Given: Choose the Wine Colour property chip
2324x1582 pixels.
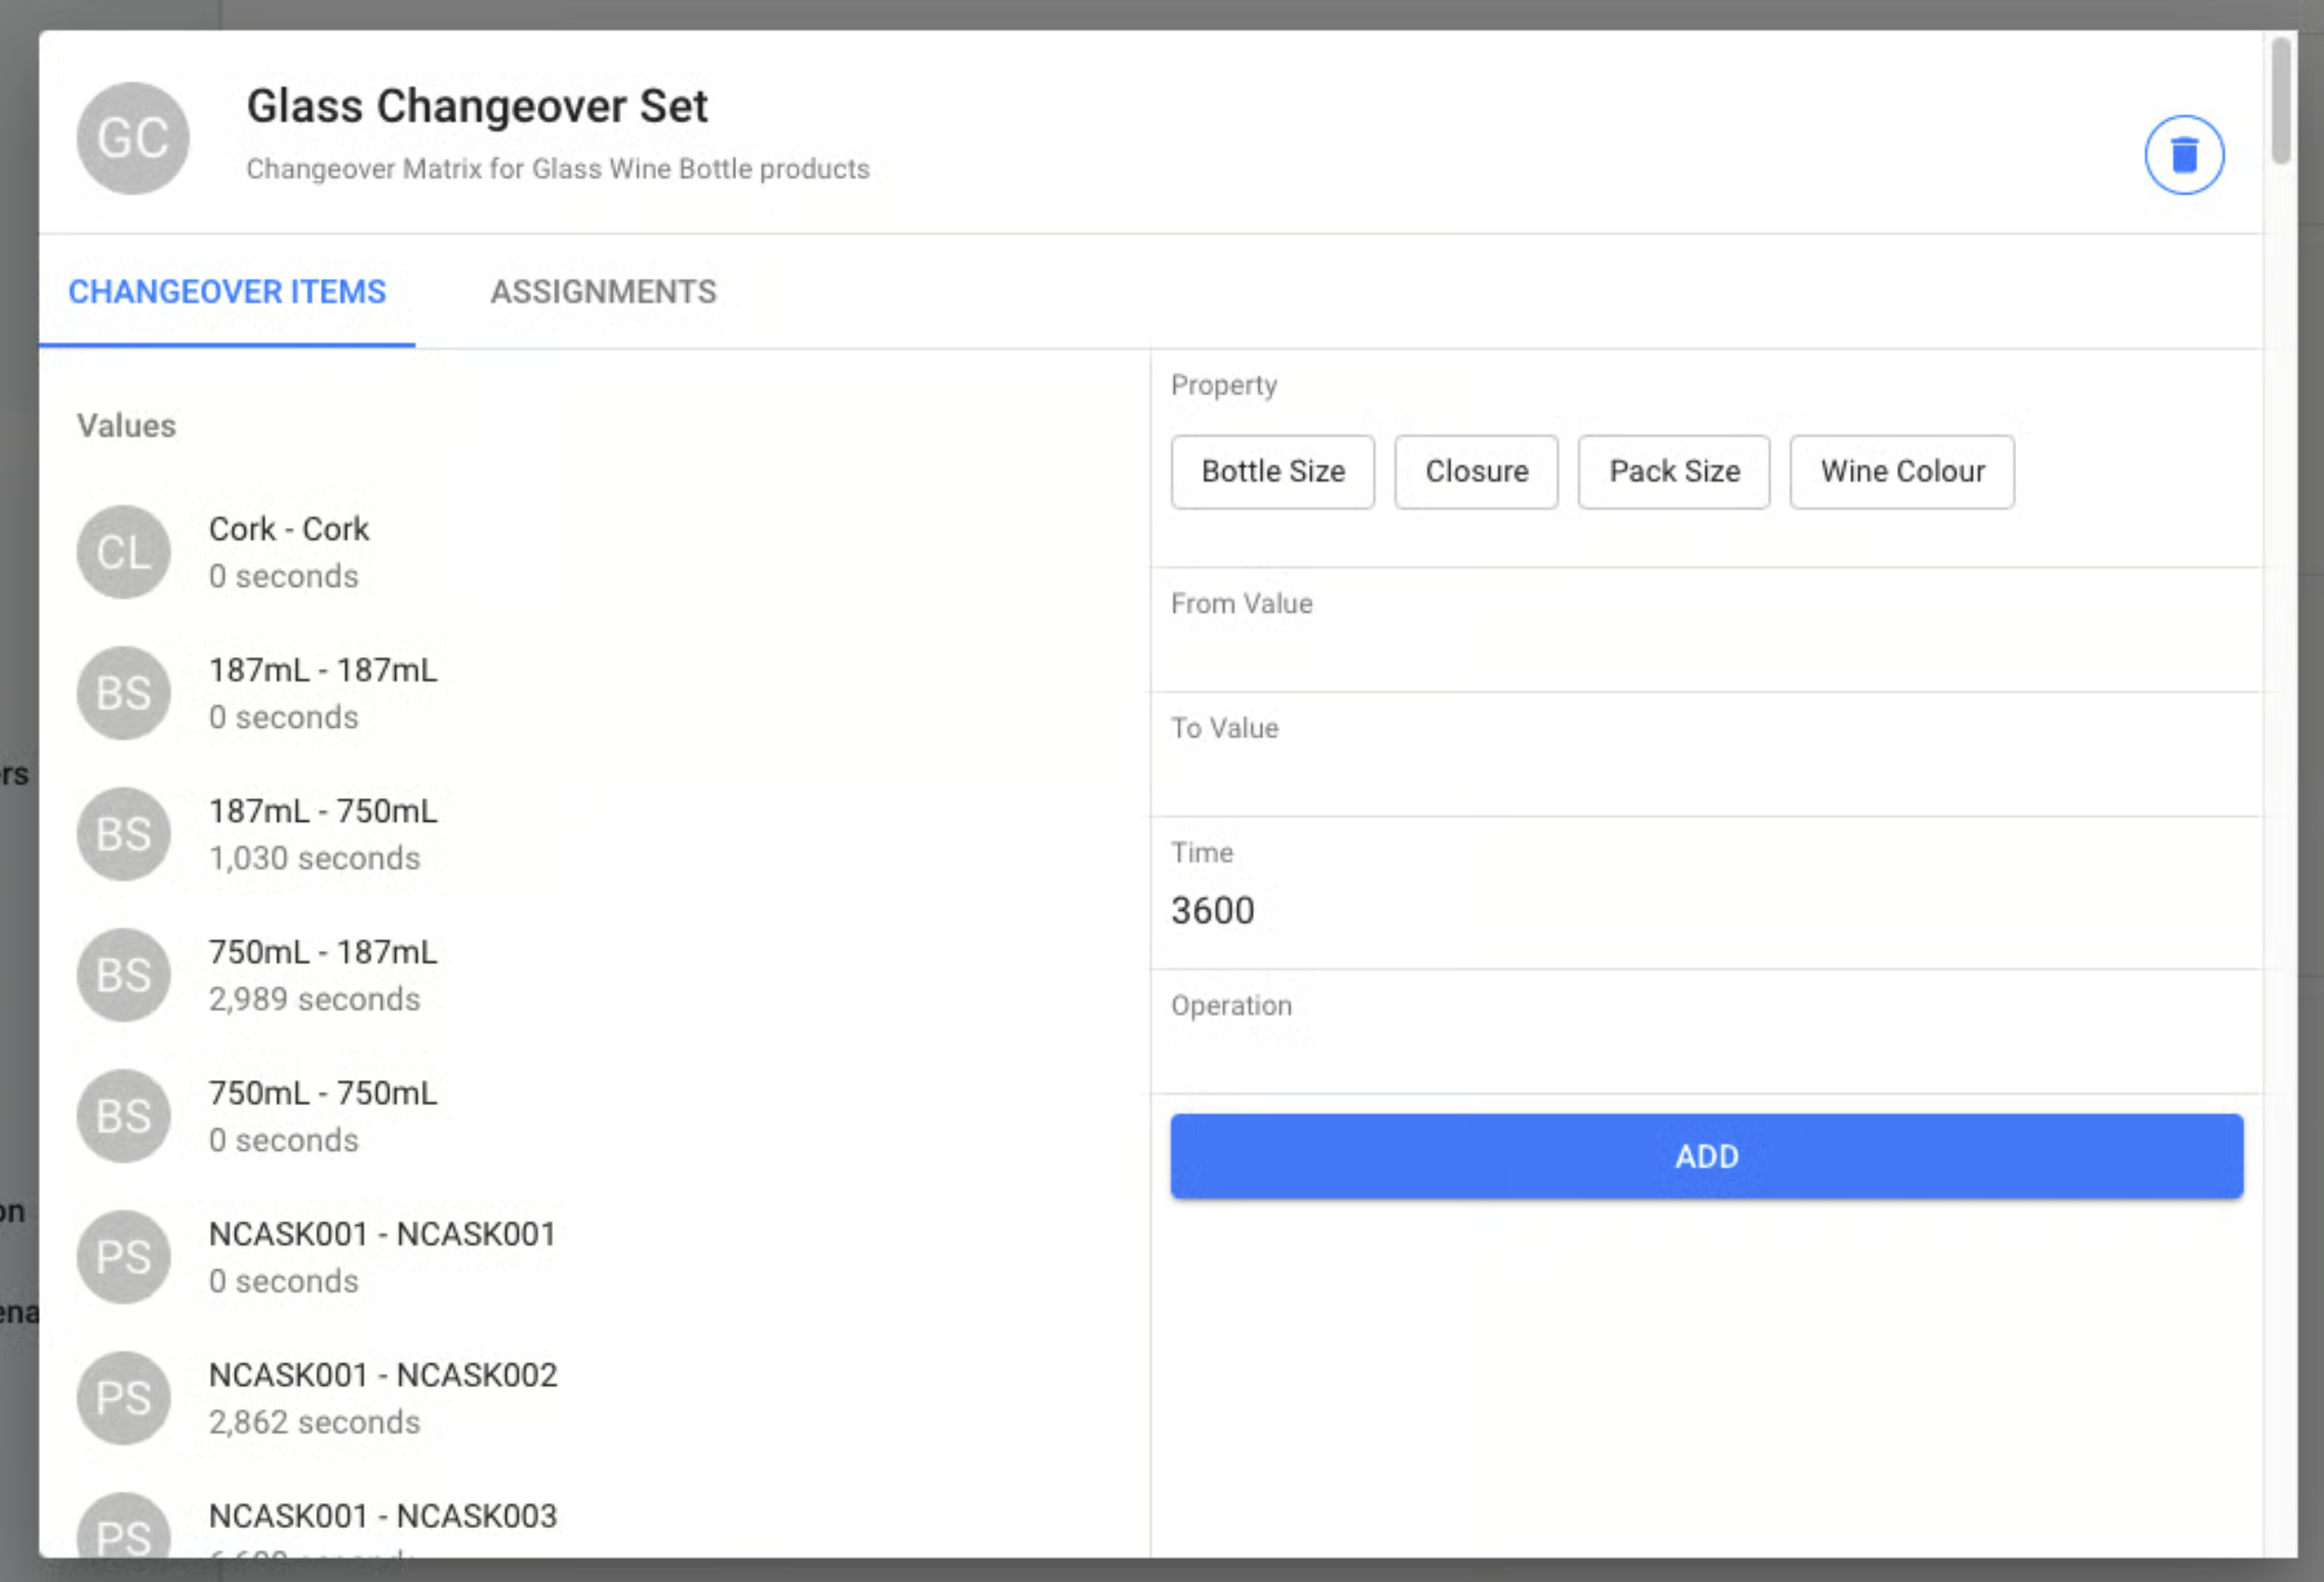Looking at the screenshot, I should pyautogui.click(x=1901, y=472).
